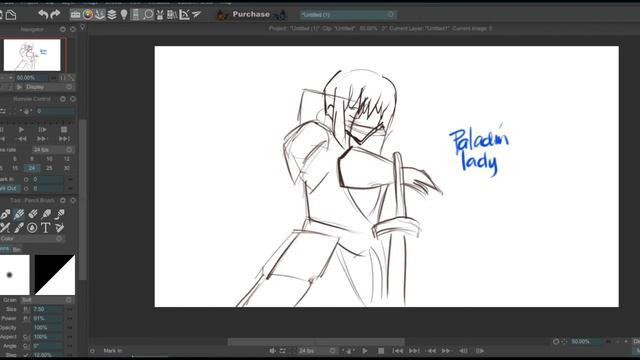640x360 pixels.
Task: Click the Angle value field
Action: [x=48, y=346]
